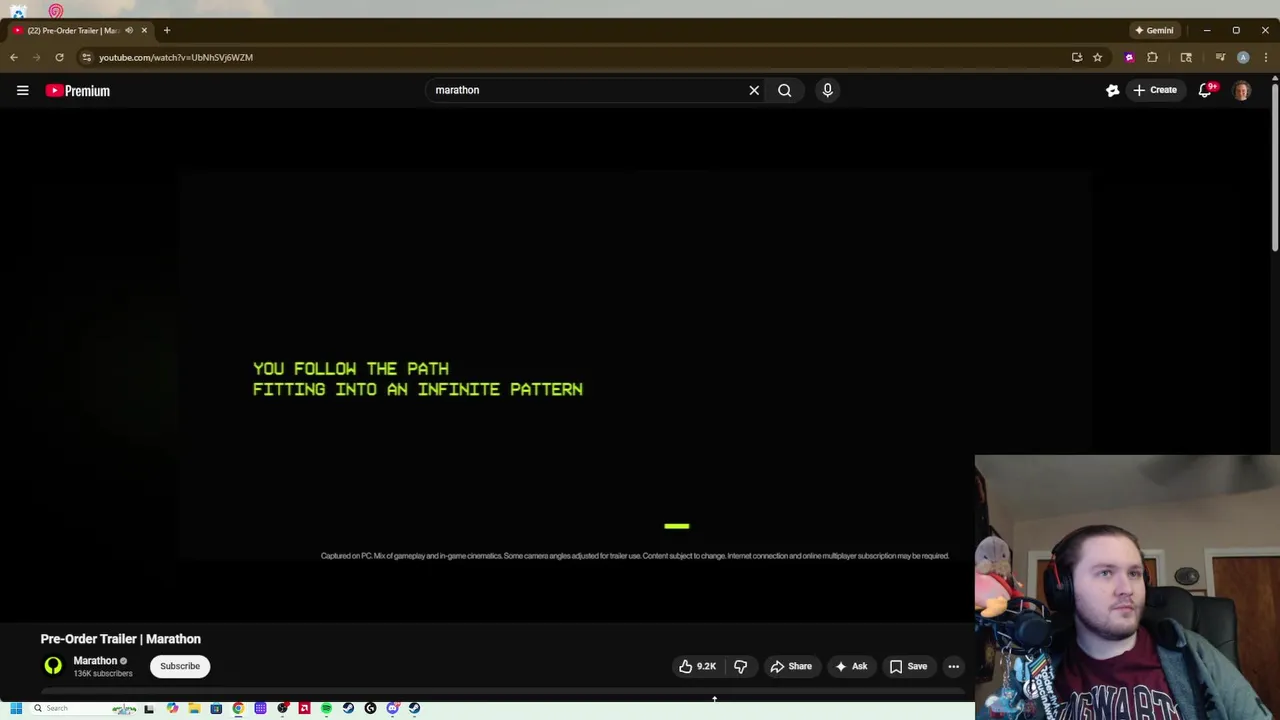Screen dimensions: 1280x720
Task: View site information icon in address bar
Action: (x=86, y=58)
